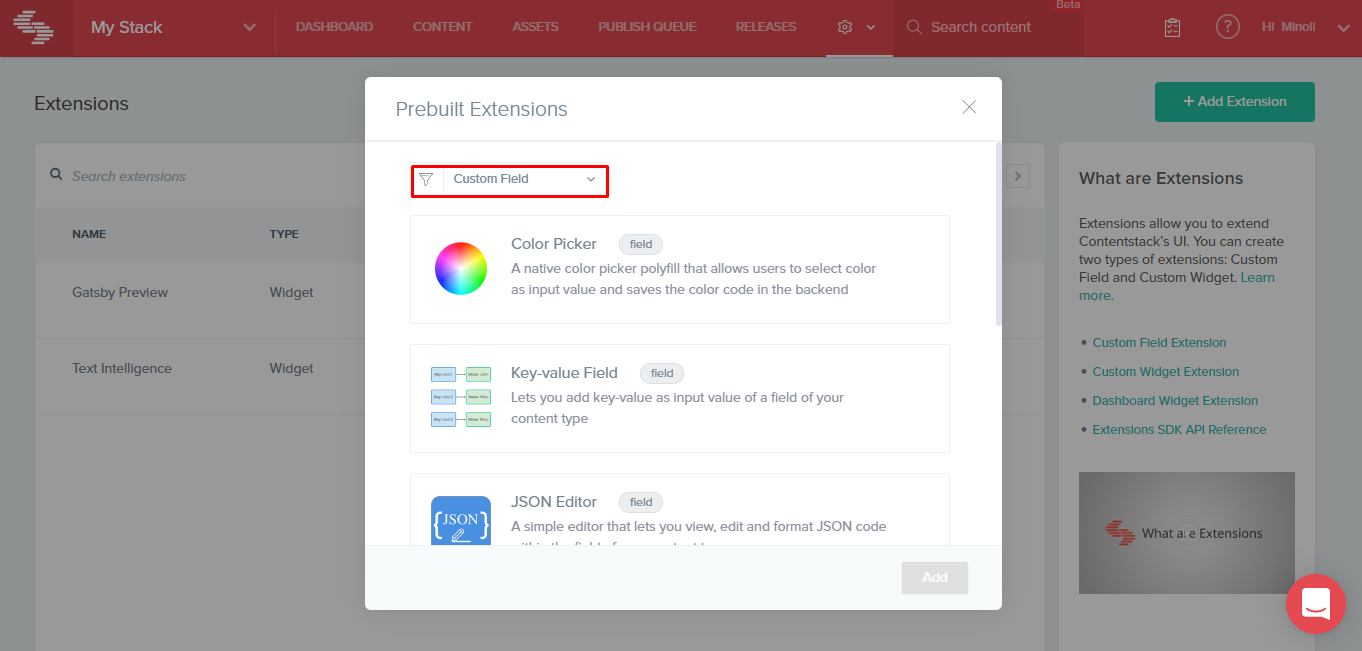Click the next page arrow in extensions list
This screenshot has height=651, width=1362.
coord(1018,176)
